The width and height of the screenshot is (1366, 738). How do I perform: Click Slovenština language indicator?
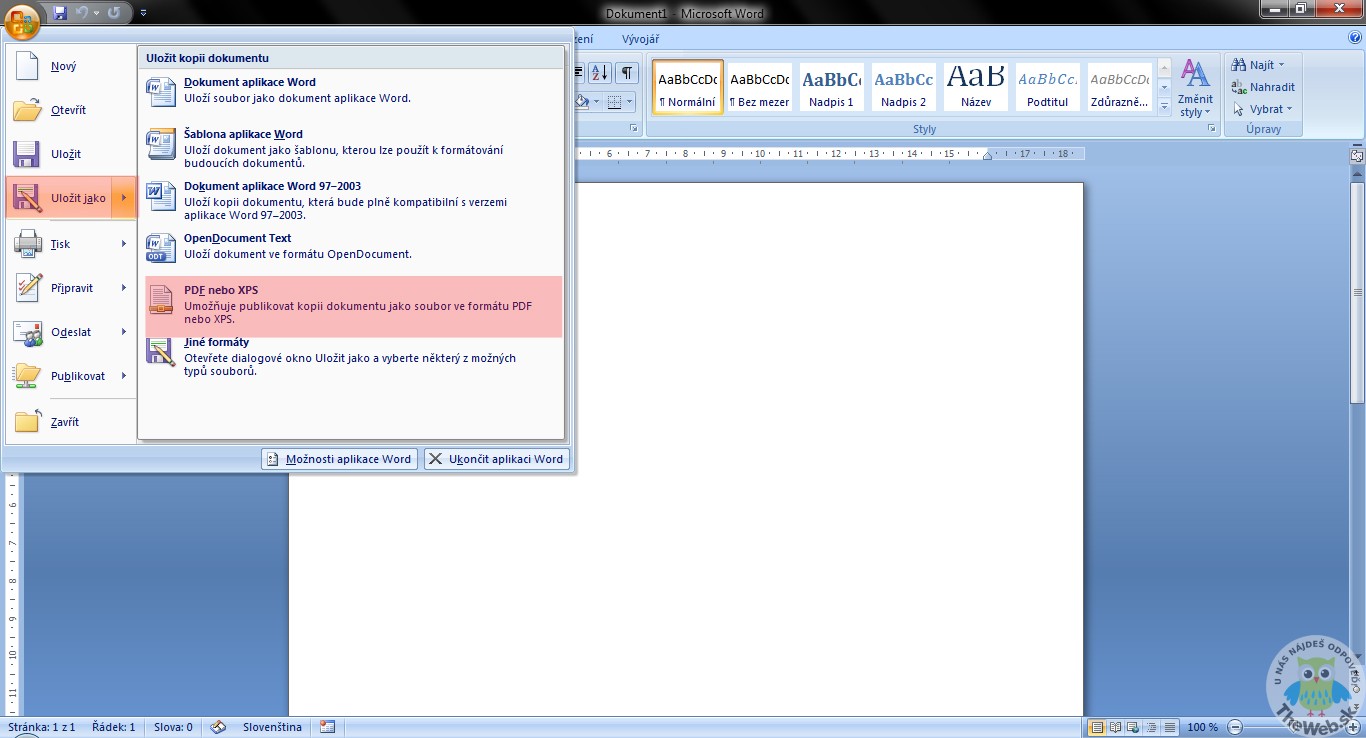click(272, 727)
